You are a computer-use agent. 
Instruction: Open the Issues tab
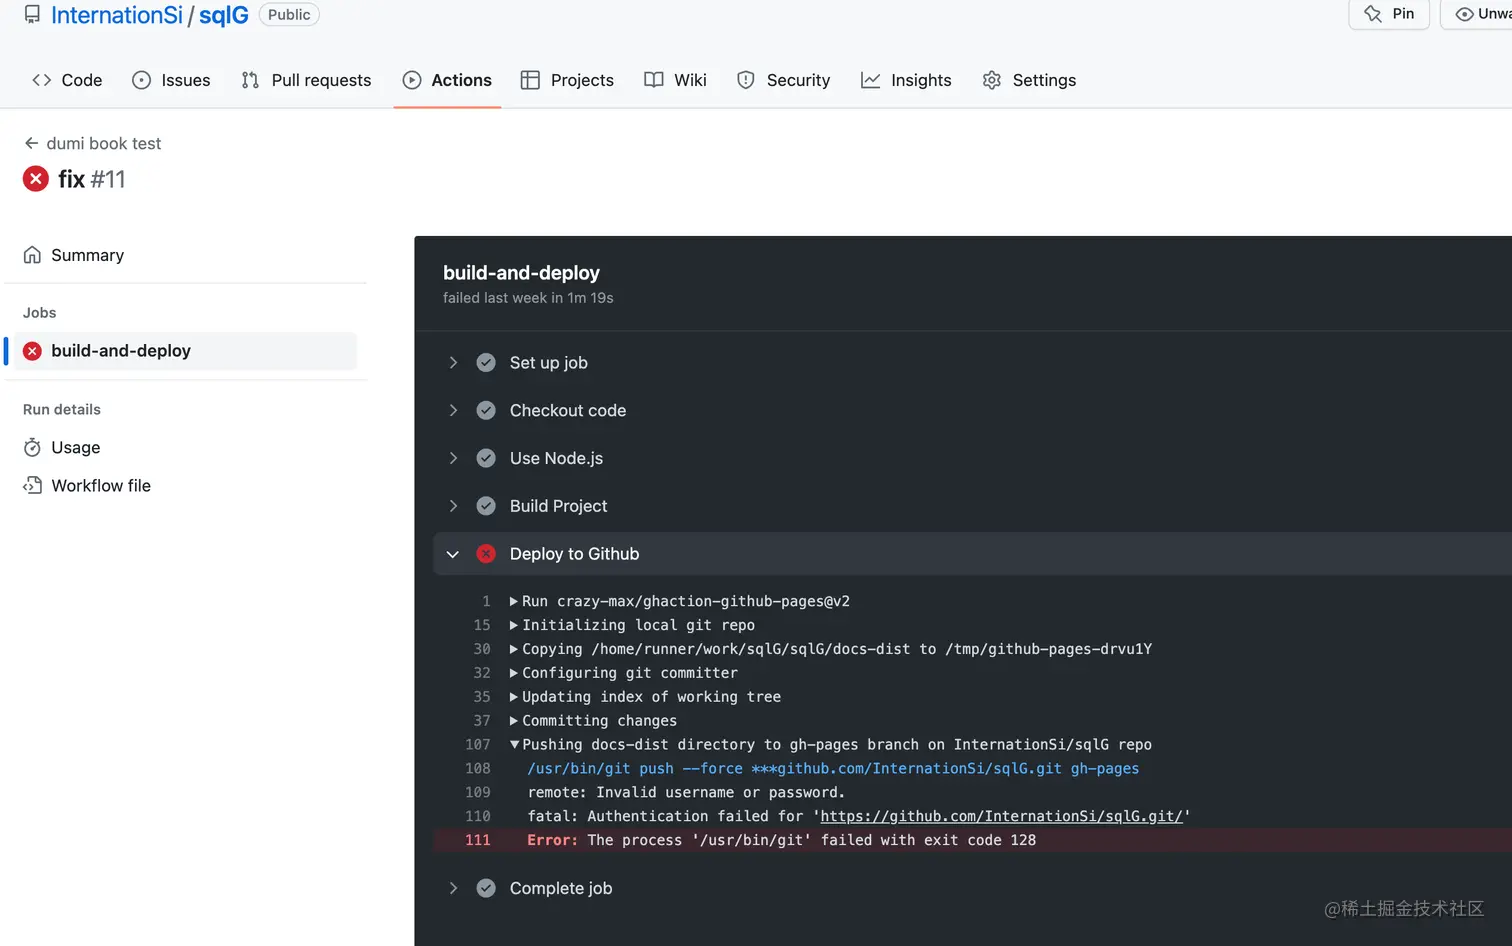(x=171, y=80)
